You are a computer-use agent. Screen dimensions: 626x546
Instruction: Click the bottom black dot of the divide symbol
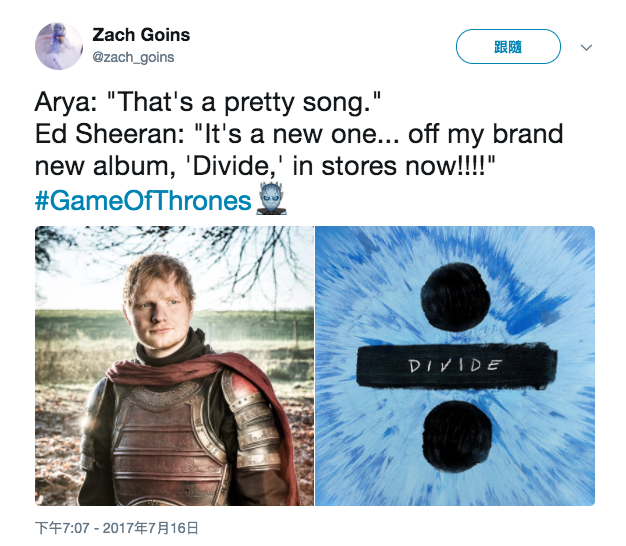click(x=457, y=435)
